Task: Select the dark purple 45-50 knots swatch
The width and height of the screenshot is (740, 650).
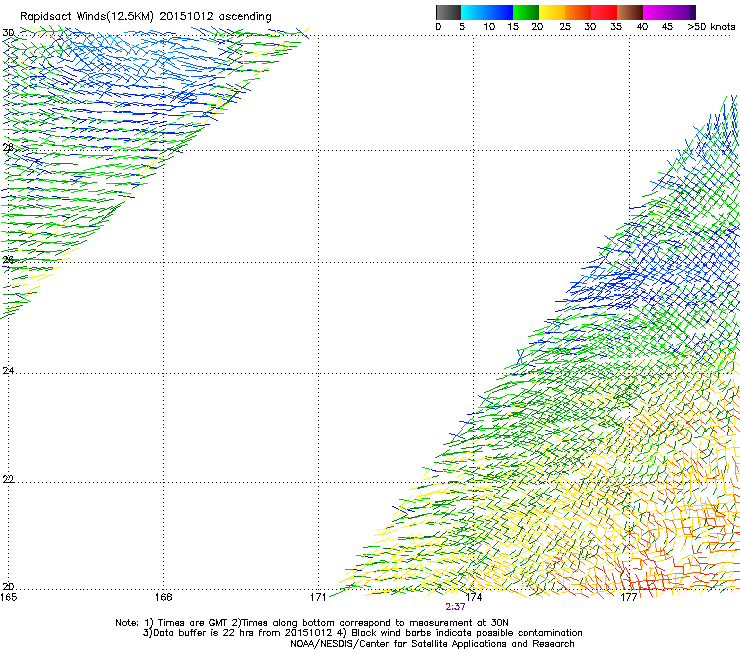Action: (x=682, y=12)
